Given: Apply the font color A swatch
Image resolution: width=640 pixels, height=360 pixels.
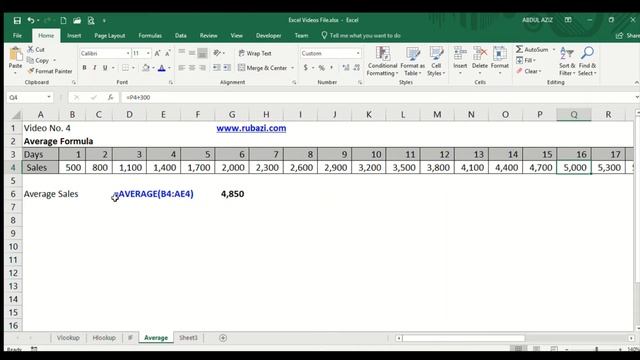Looking at the screenshot, I should coord(162,68).
